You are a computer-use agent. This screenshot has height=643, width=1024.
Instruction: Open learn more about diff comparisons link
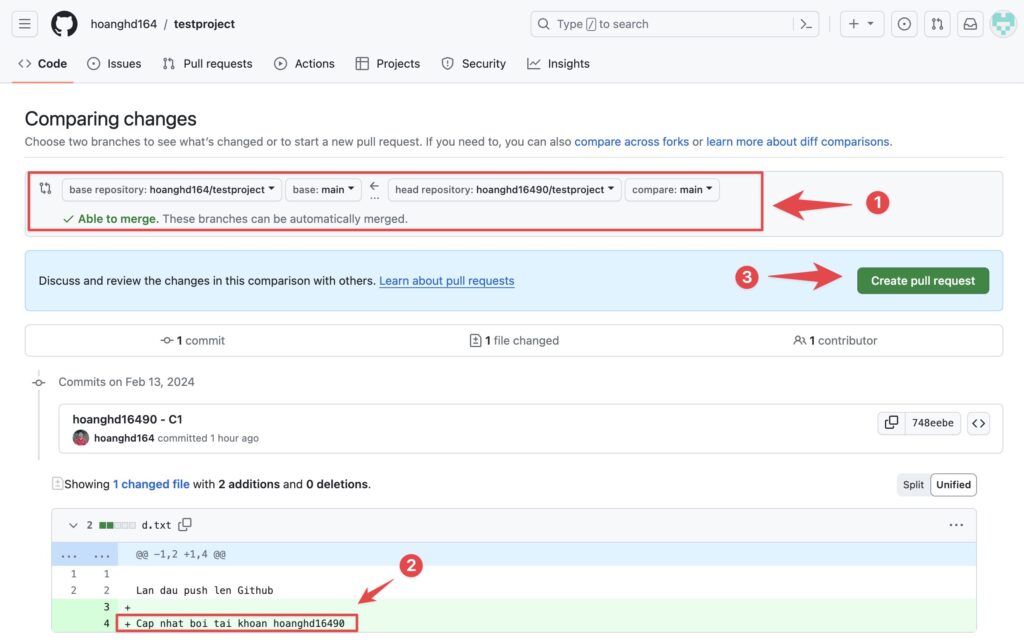pos(797,142)
